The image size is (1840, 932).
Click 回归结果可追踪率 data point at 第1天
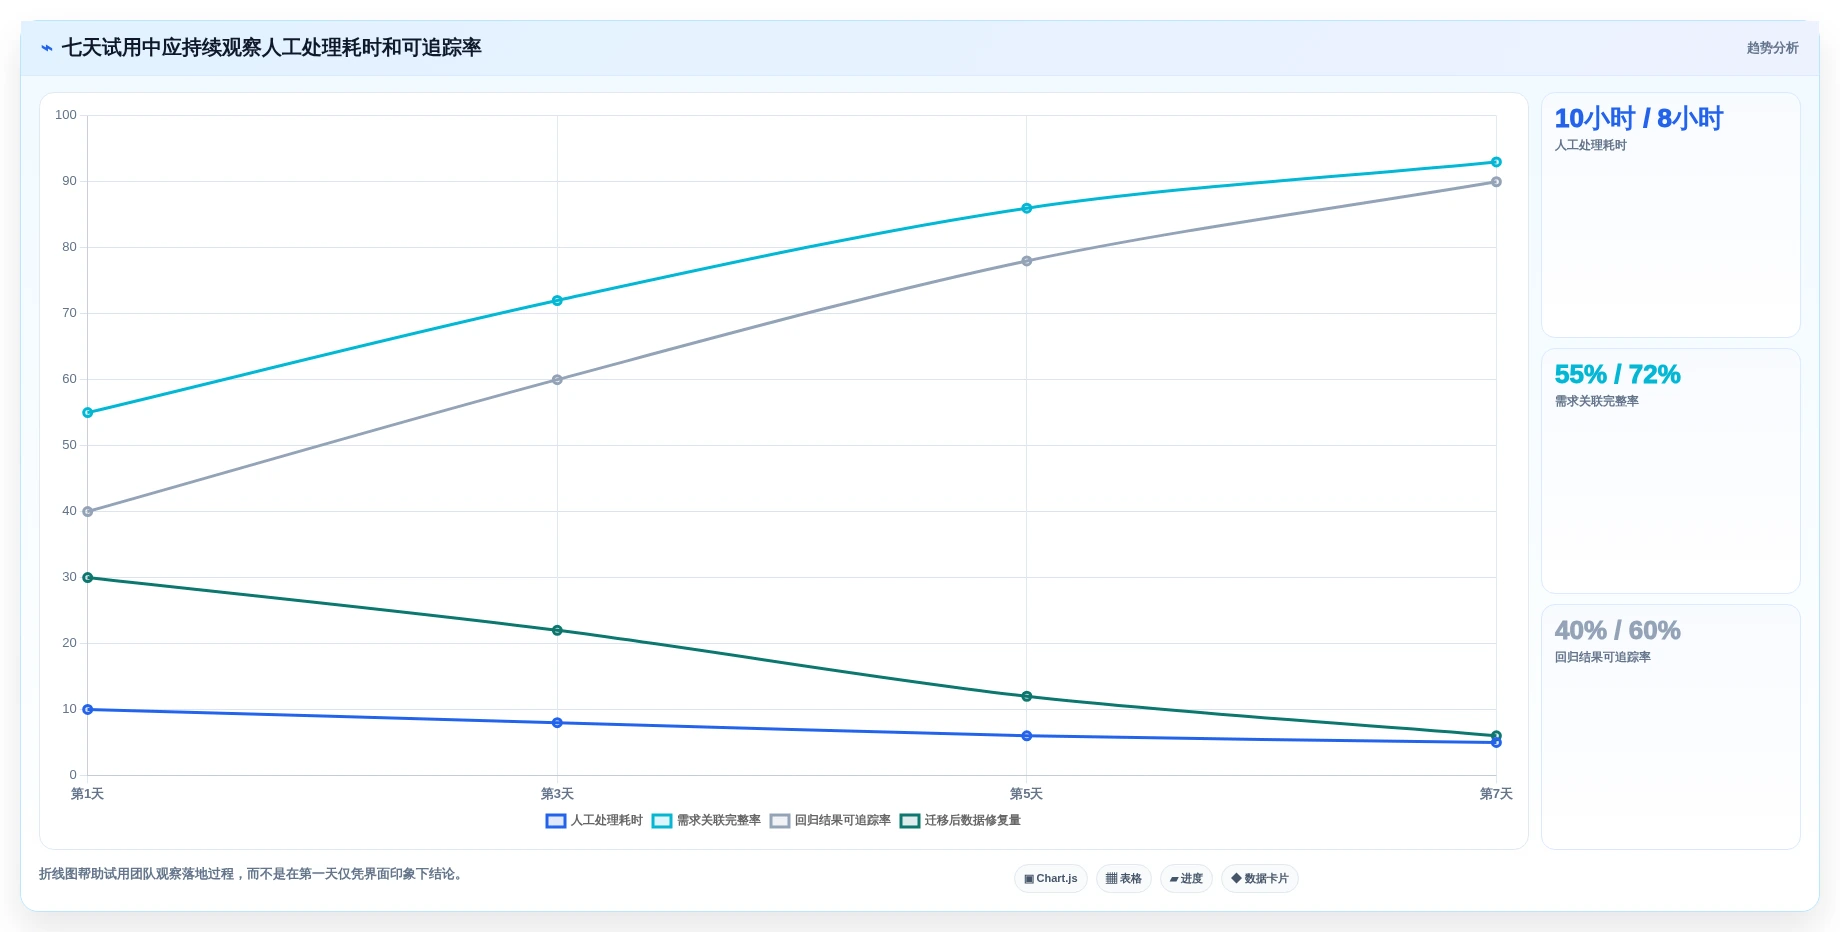(88, 512)
